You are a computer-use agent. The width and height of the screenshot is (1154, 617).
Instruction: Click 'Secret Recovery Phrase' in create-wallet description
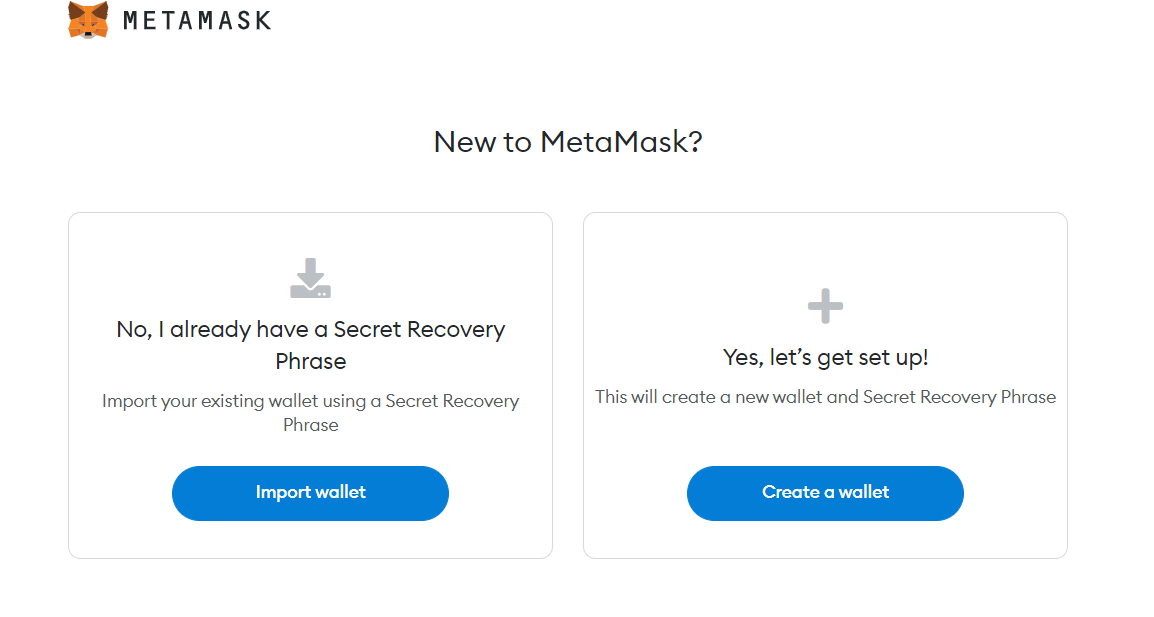[x=959, y=397]
